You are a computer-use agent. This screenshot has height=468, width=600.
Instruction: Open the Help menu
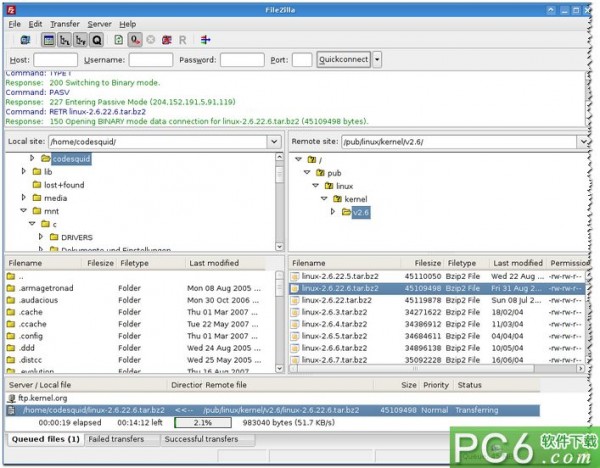click(127, 24)
